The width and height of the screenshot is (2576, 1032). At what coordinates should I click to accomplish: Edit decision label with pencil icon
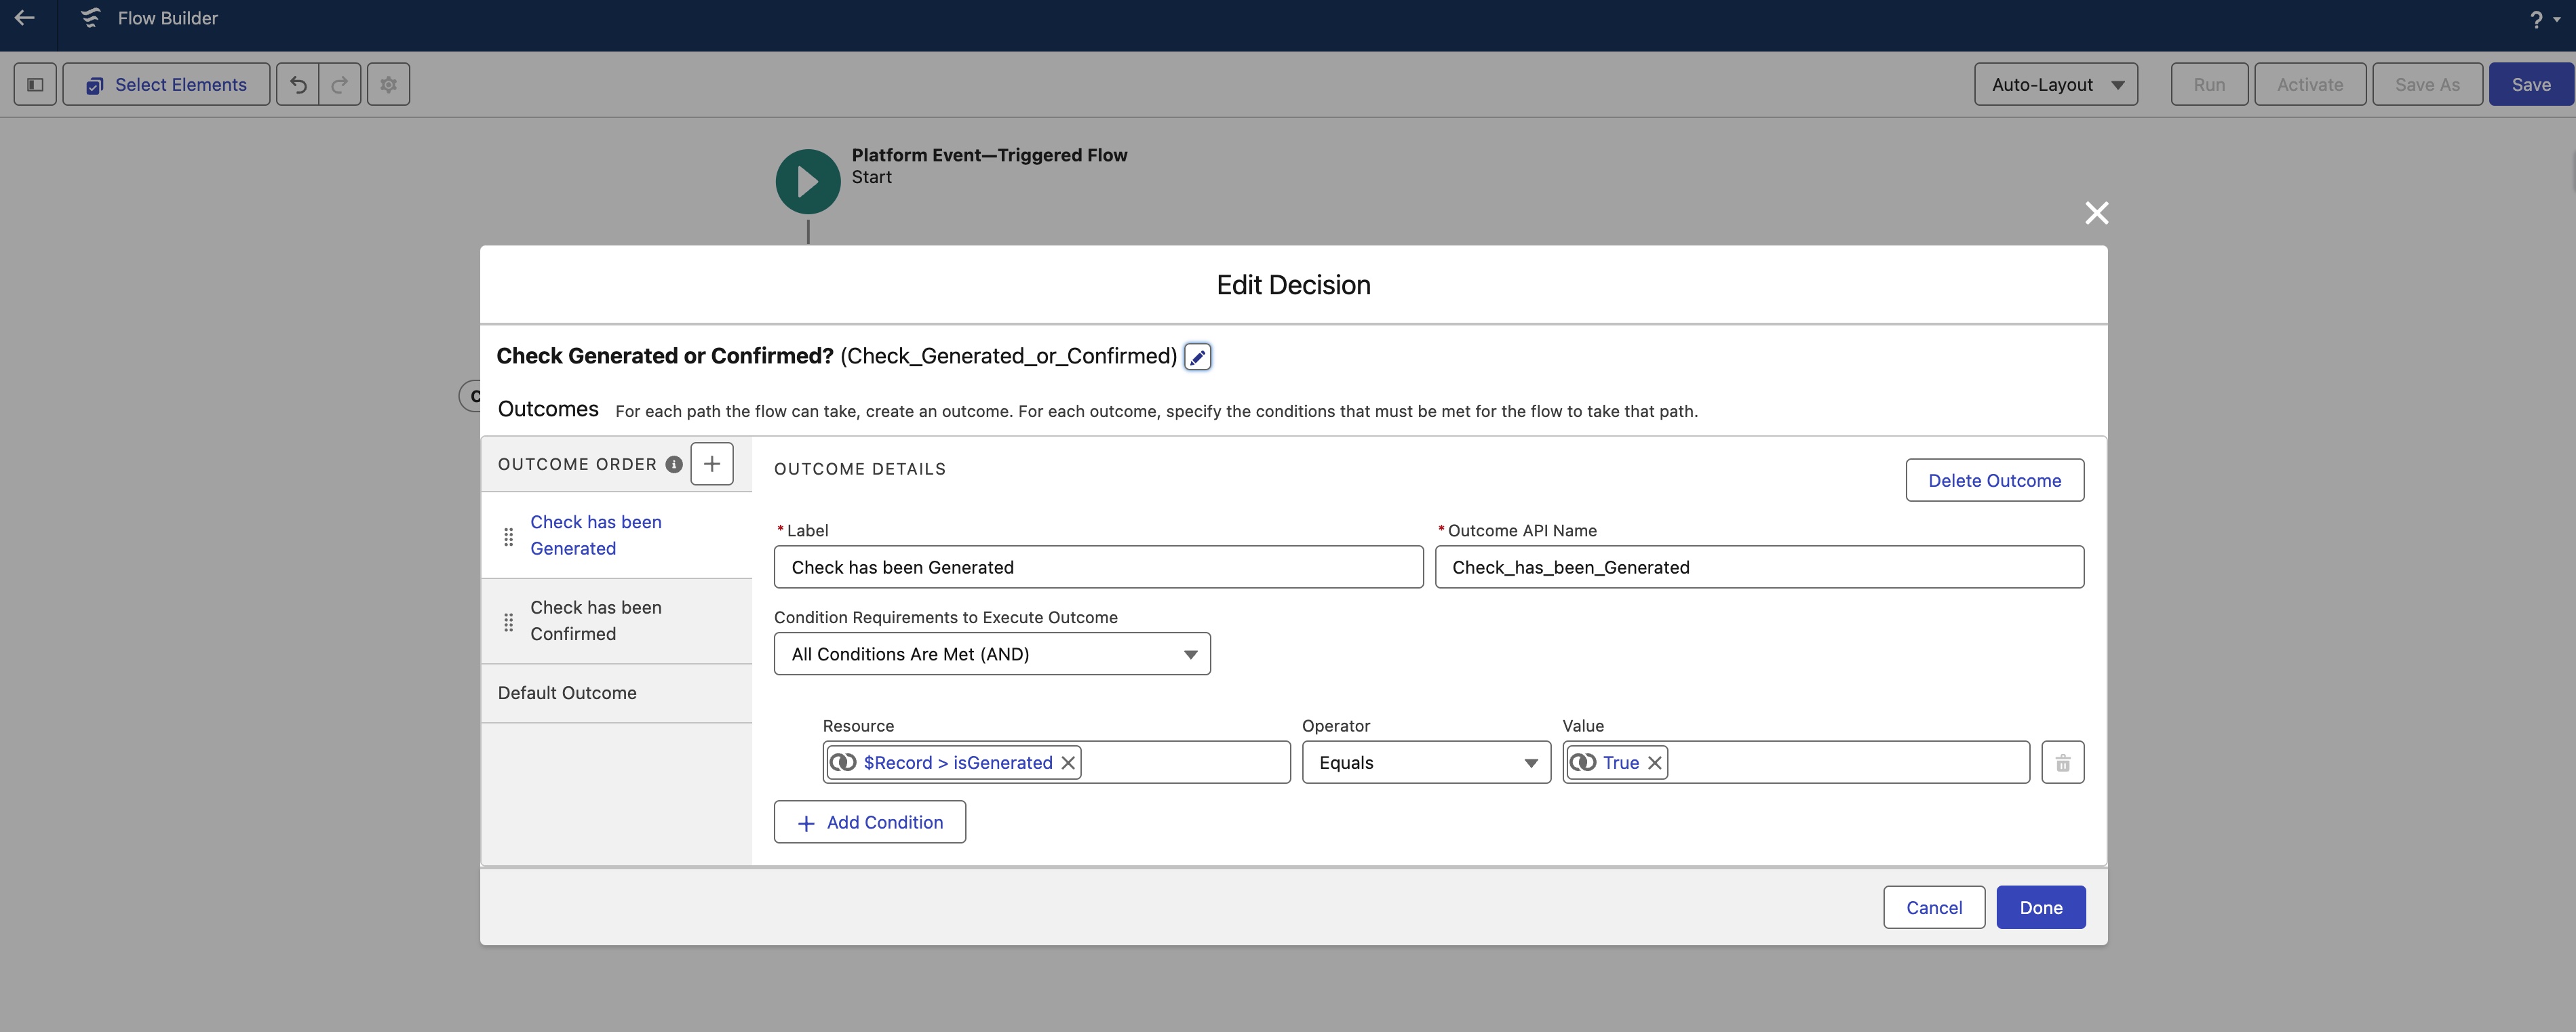click(1197, 357)
